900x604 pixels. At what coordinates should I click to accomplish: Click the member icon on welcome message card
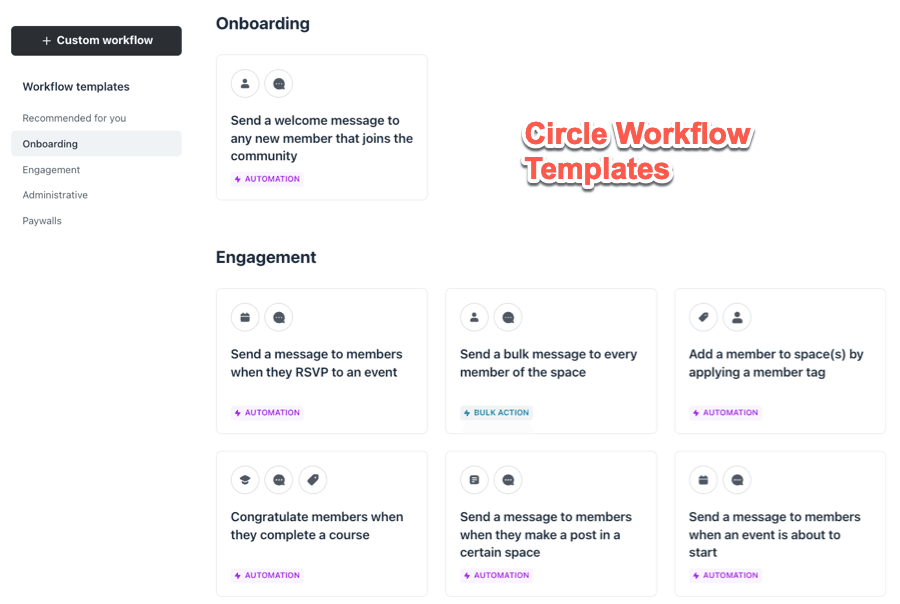(x=245, y=84)
